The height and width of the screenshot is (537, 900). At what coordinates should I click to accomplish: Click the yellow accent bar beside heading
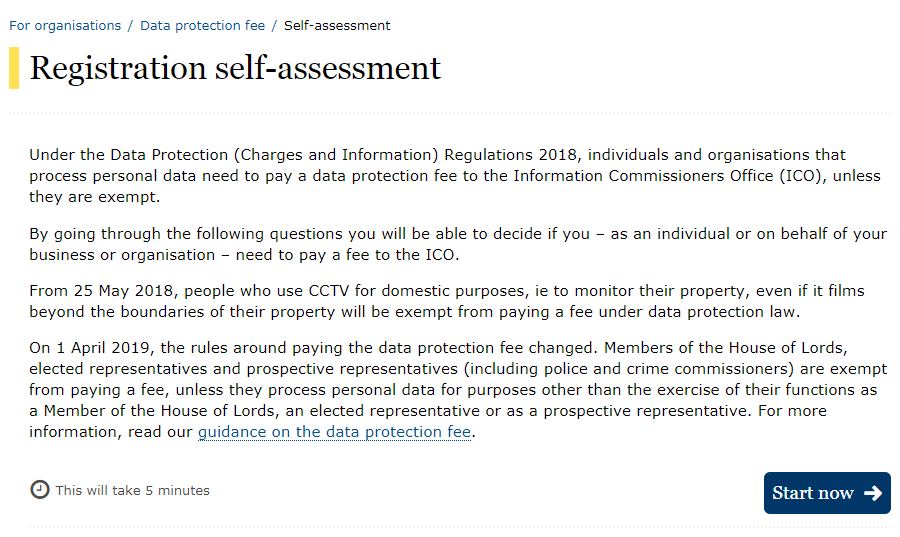(14, 68)
